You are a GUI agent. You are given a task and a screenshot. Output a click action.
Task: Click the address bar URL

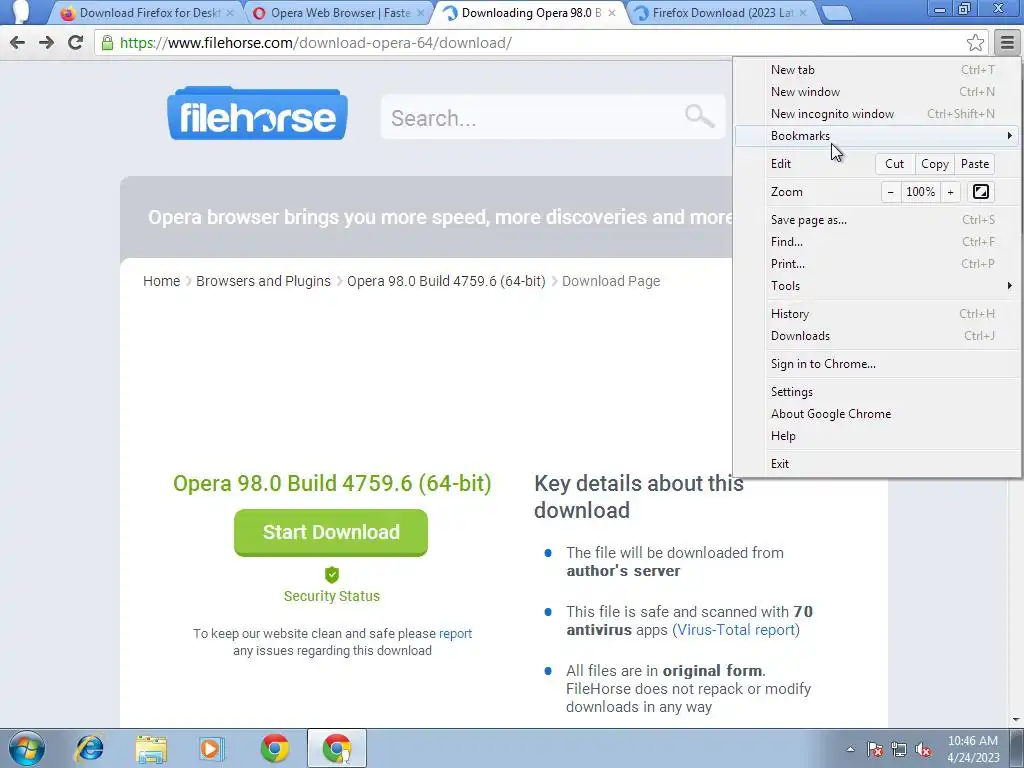point(316,43)
